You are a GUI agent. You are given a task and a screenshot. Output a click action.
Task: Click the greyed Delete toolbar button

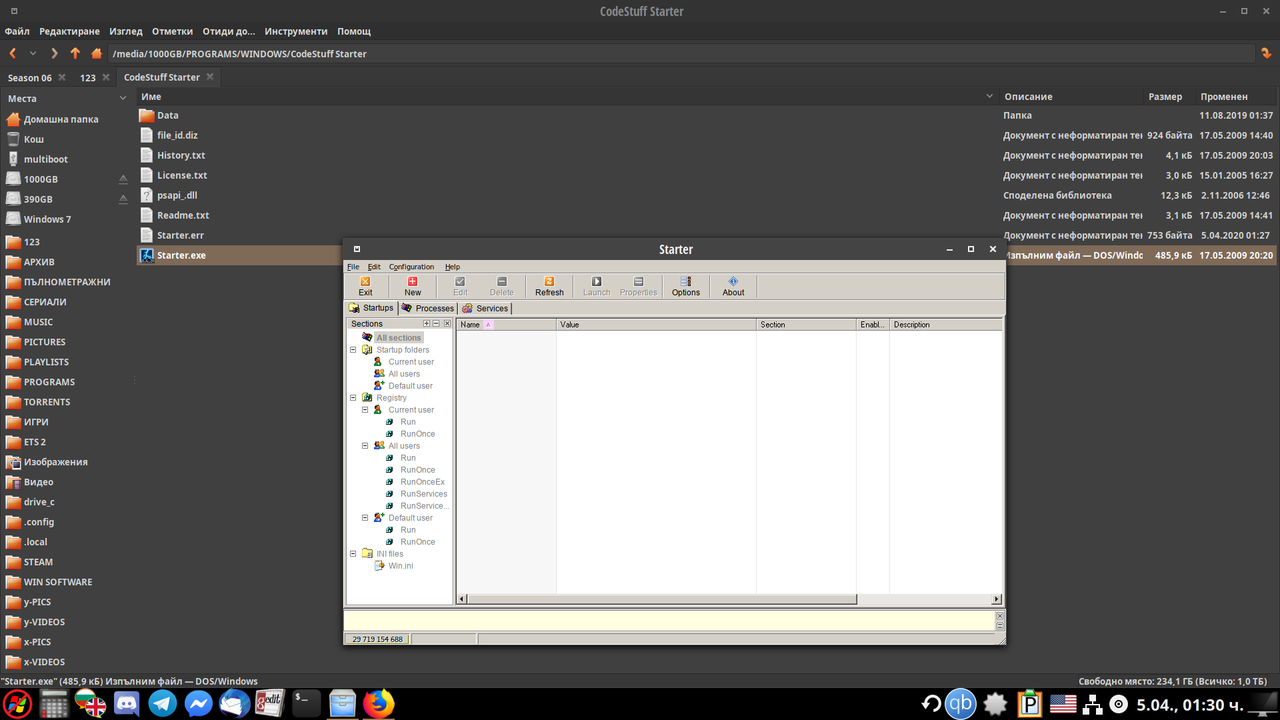pyautogui.click(x=501, y=287)
